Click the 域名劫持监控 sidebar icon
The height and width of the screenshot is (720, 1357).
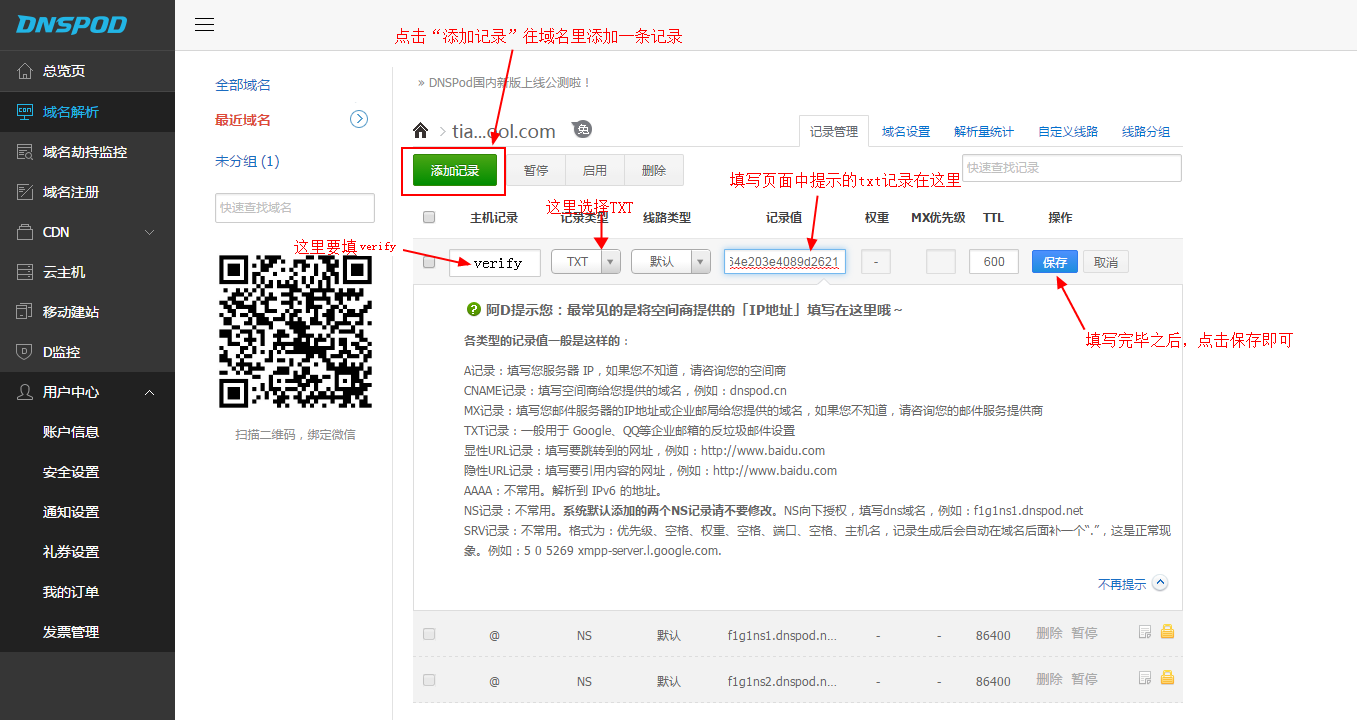(x=25, y=151)
